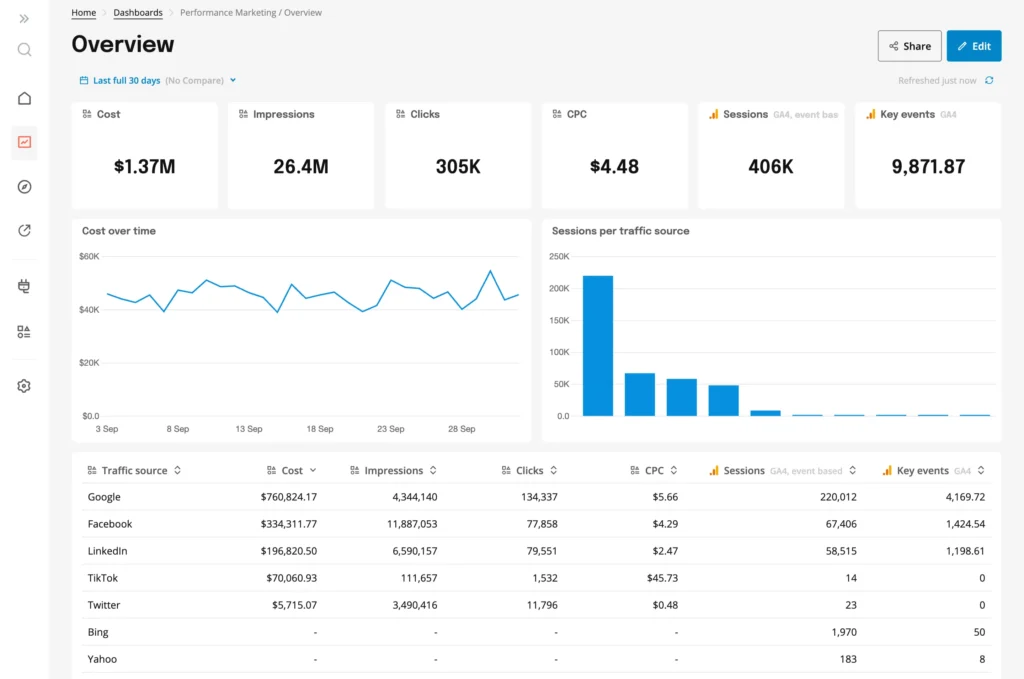Screen dimensions: 1024x679
Task: Open Settings with the gear icon
Action: click(23, 385)
